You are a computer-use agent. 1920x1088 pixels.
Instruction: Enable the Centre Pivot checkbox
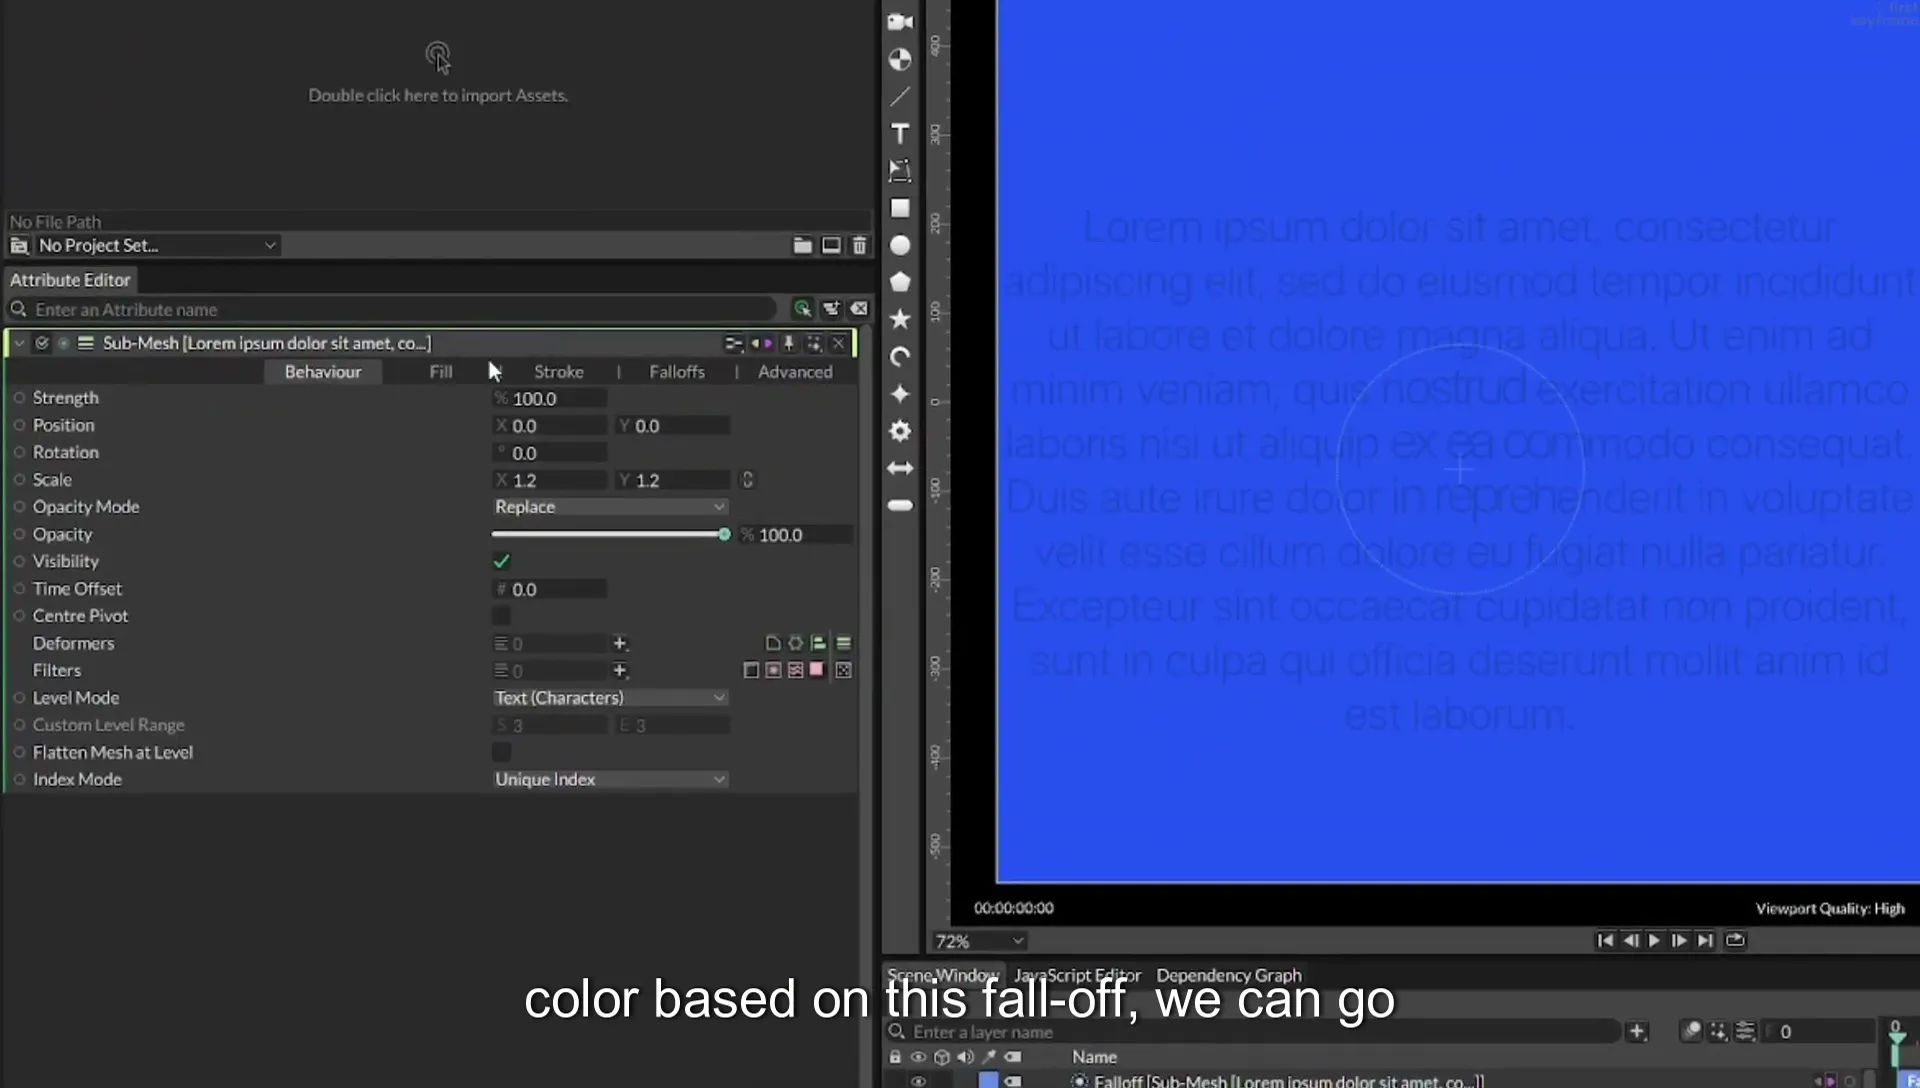coord(501,616)
